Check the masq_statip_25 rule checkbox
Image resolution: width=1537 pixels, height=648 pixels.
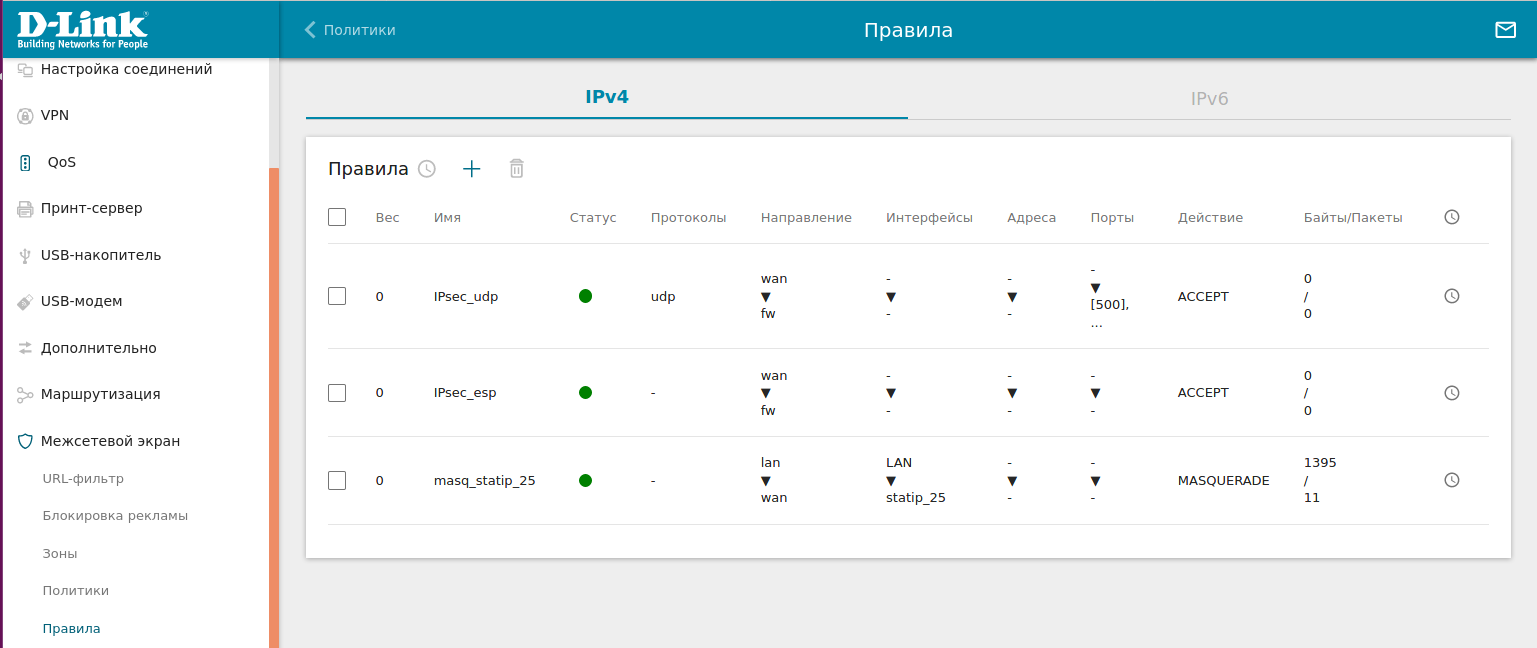(337, 481)
